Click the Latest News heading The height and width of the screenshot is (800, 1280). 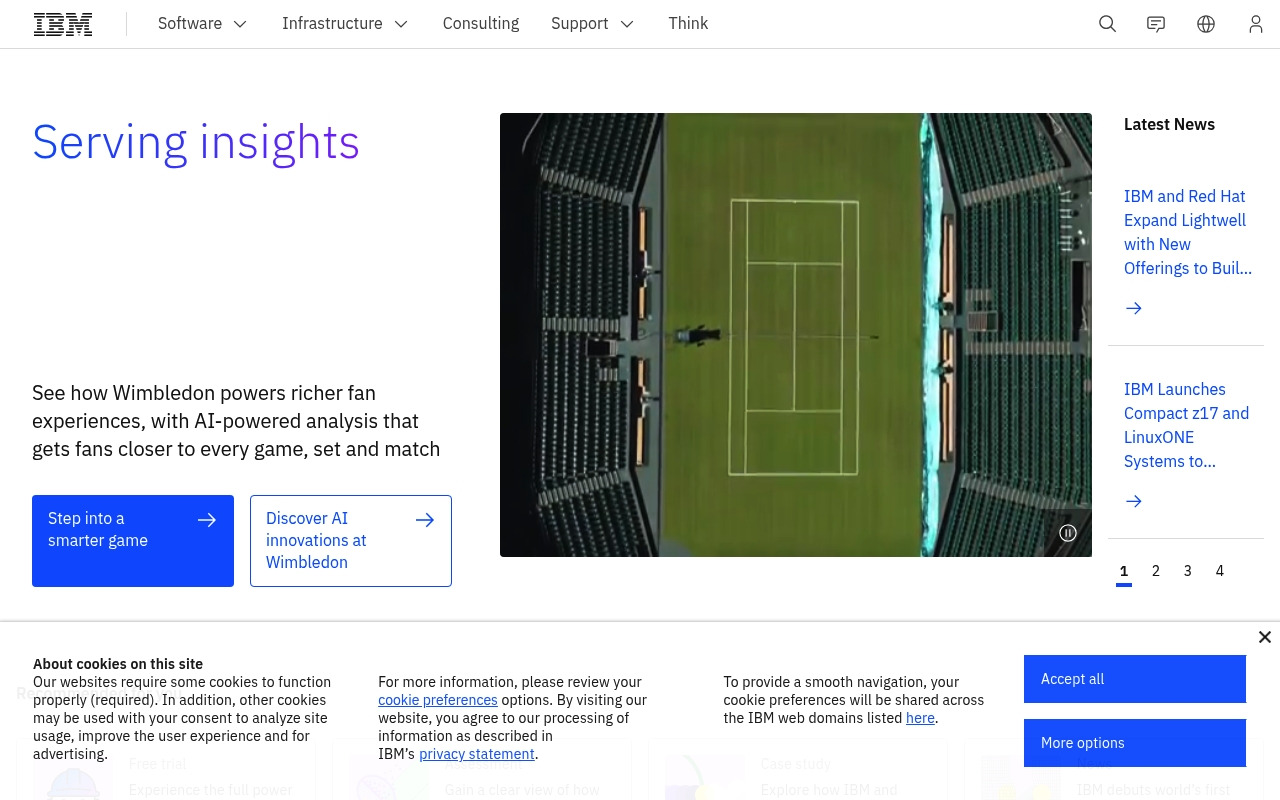click(x=1169, y=124)
